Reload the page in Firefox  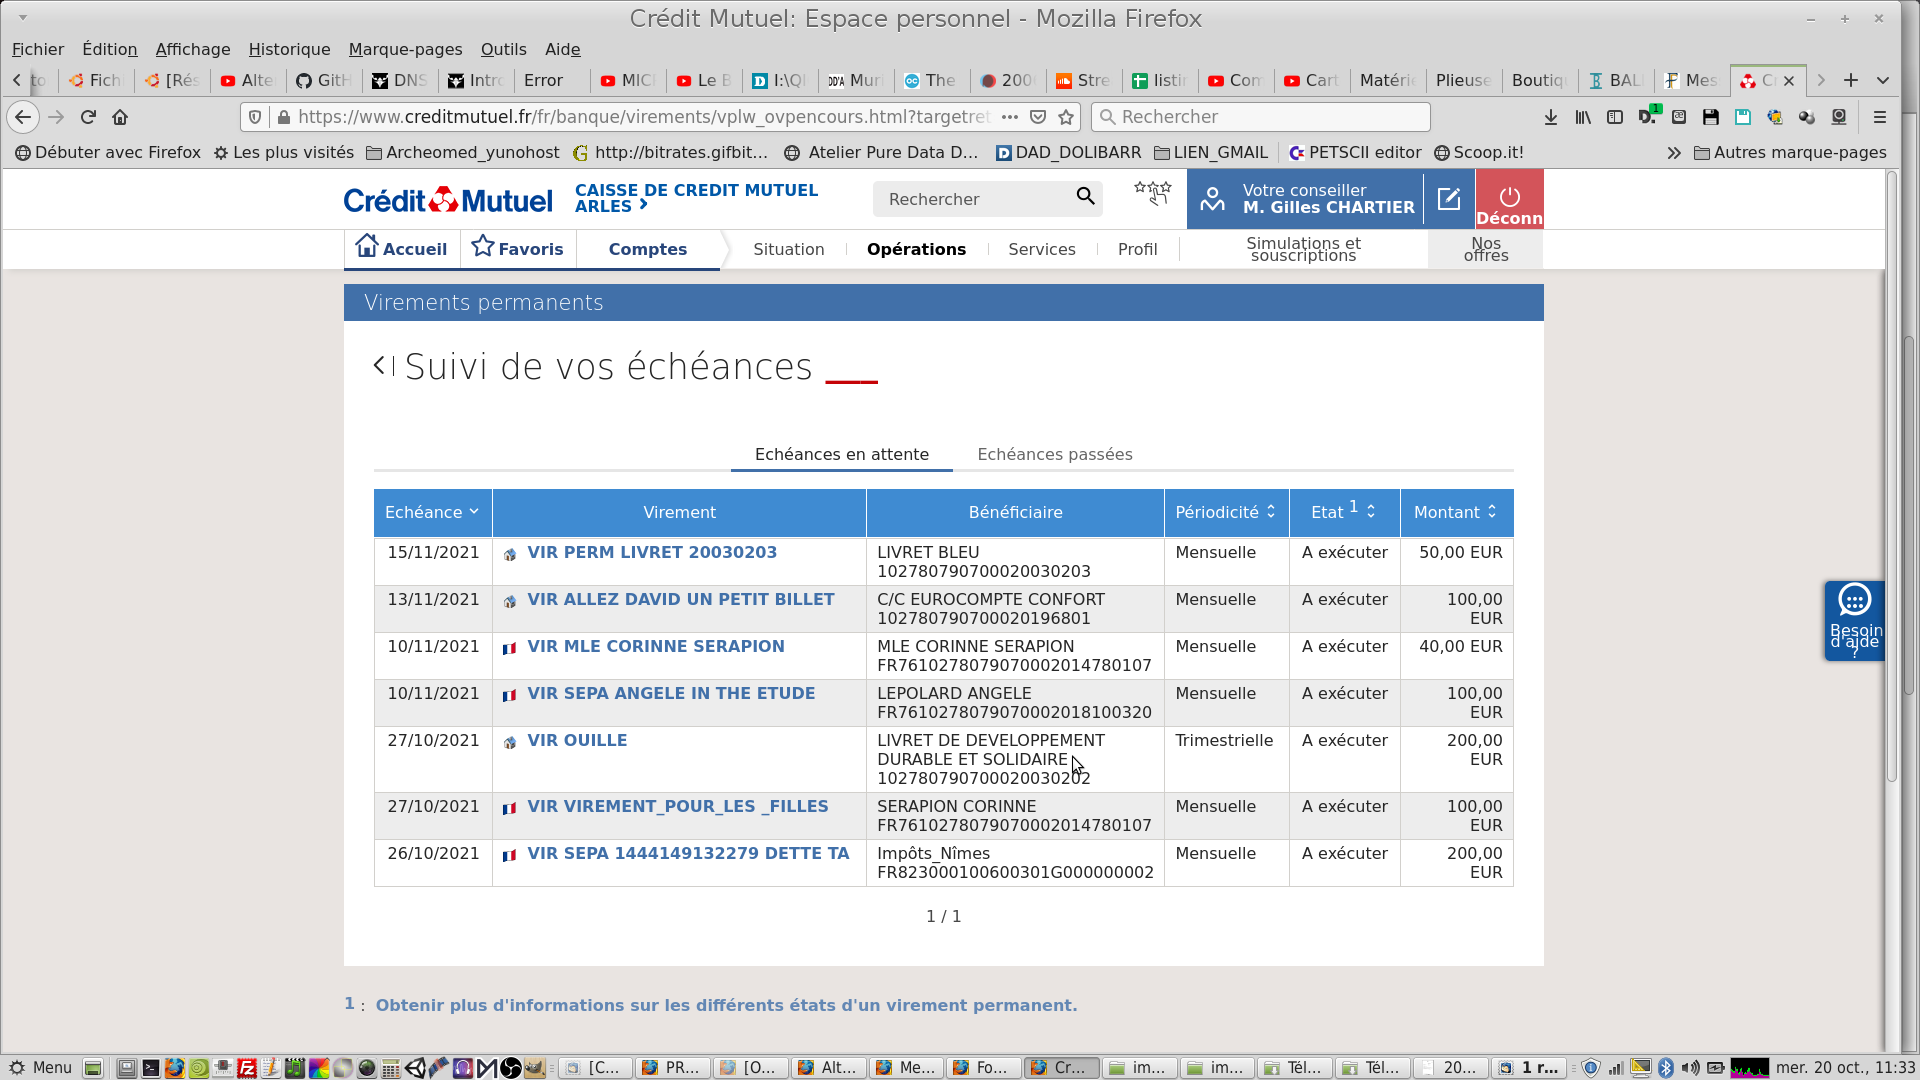88,117
